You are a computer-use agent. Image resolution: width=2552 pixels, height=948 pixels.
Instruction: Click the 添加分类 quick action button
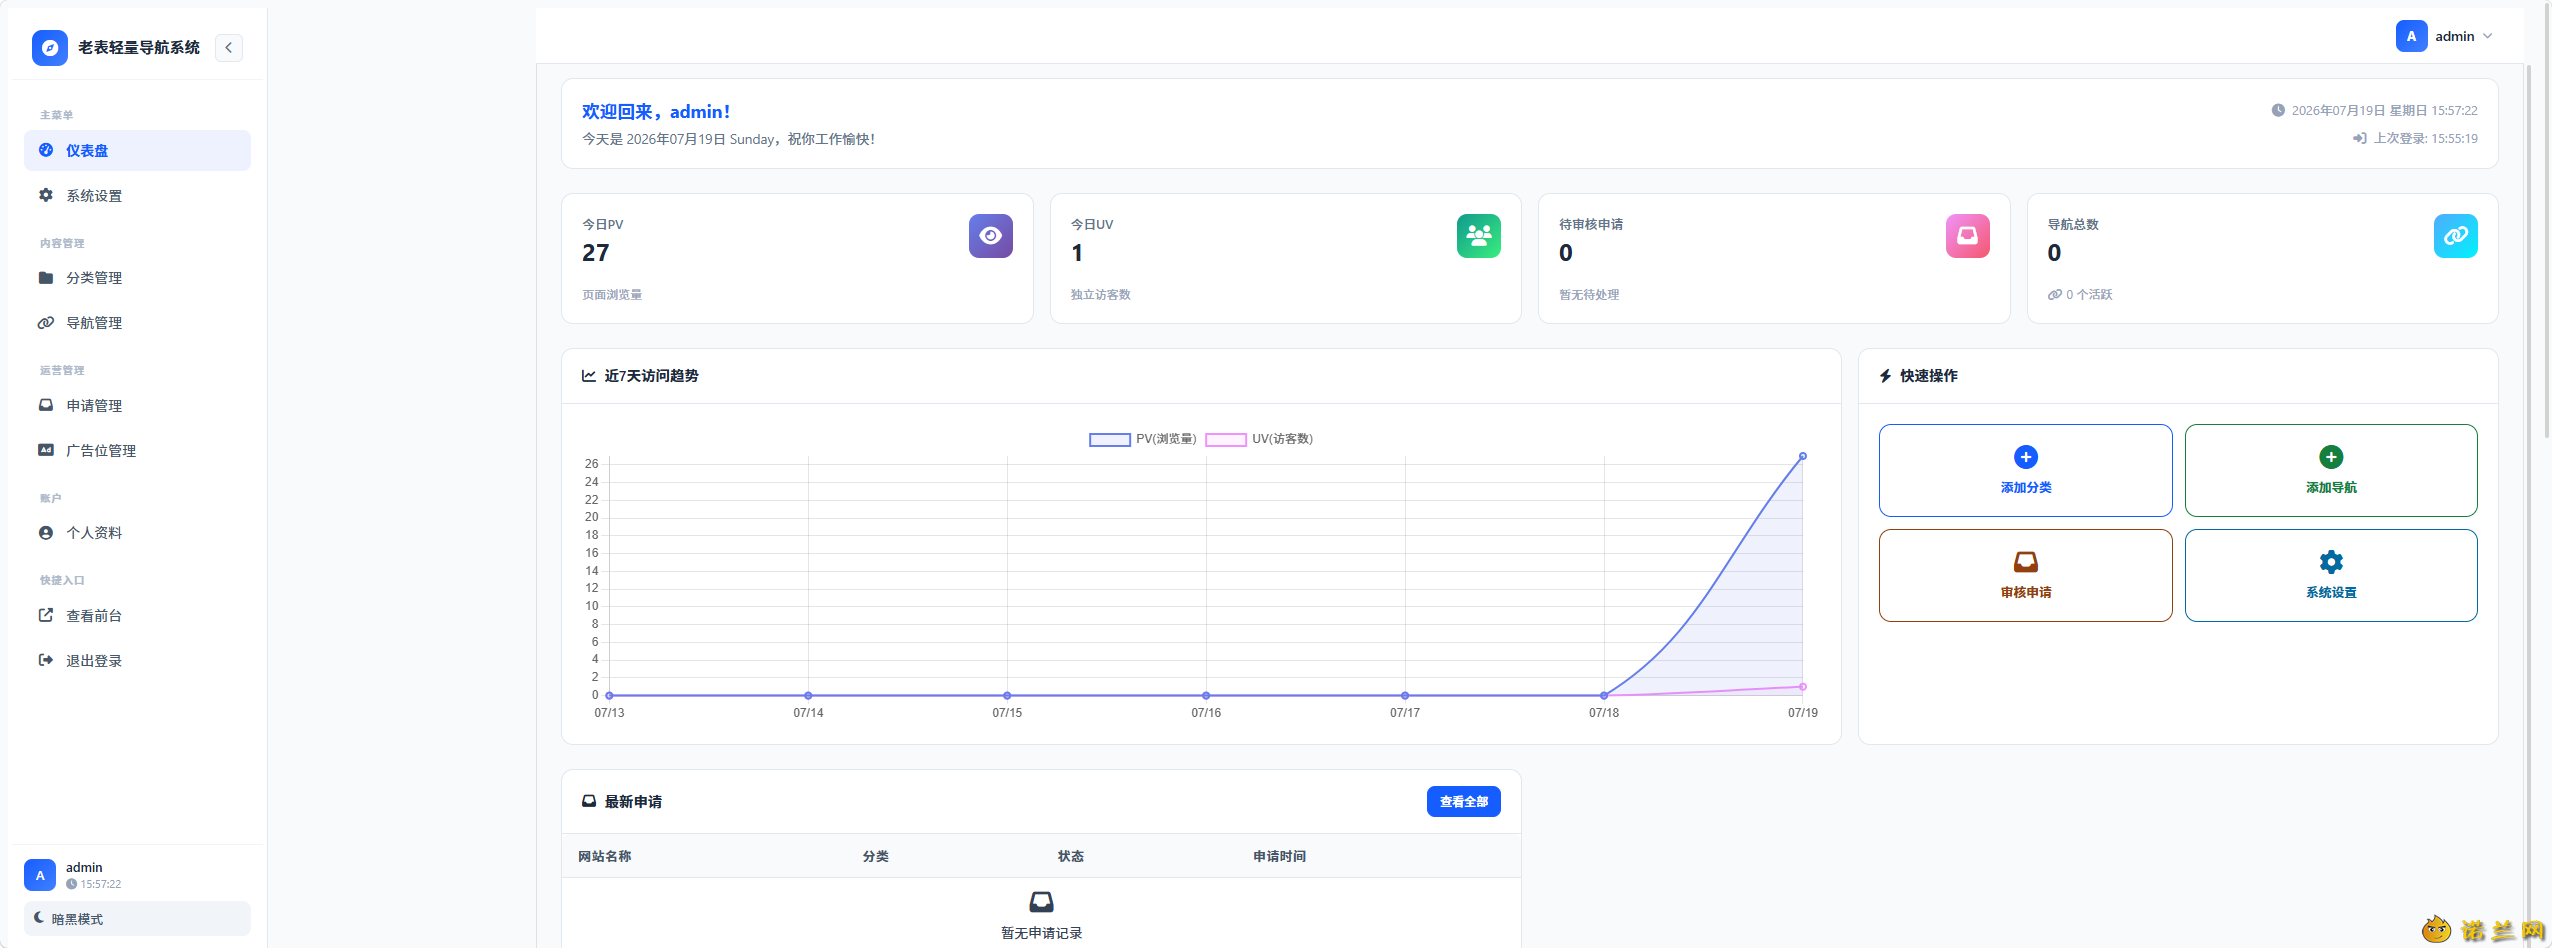pyautogui.click(x=2026, y=471)
